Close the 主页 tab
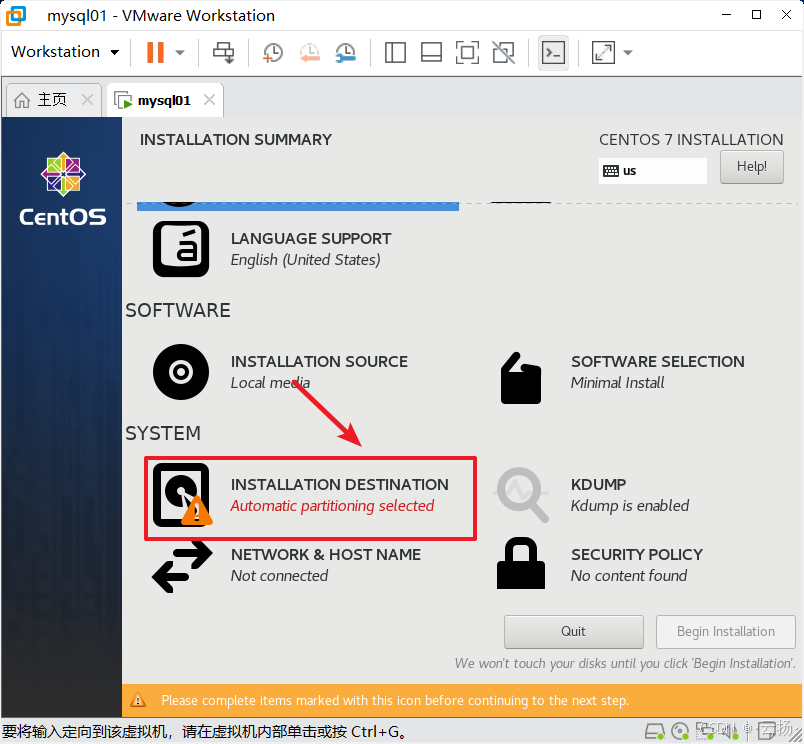Viewport: 804px width, 744px height. (x=88, y=99)
